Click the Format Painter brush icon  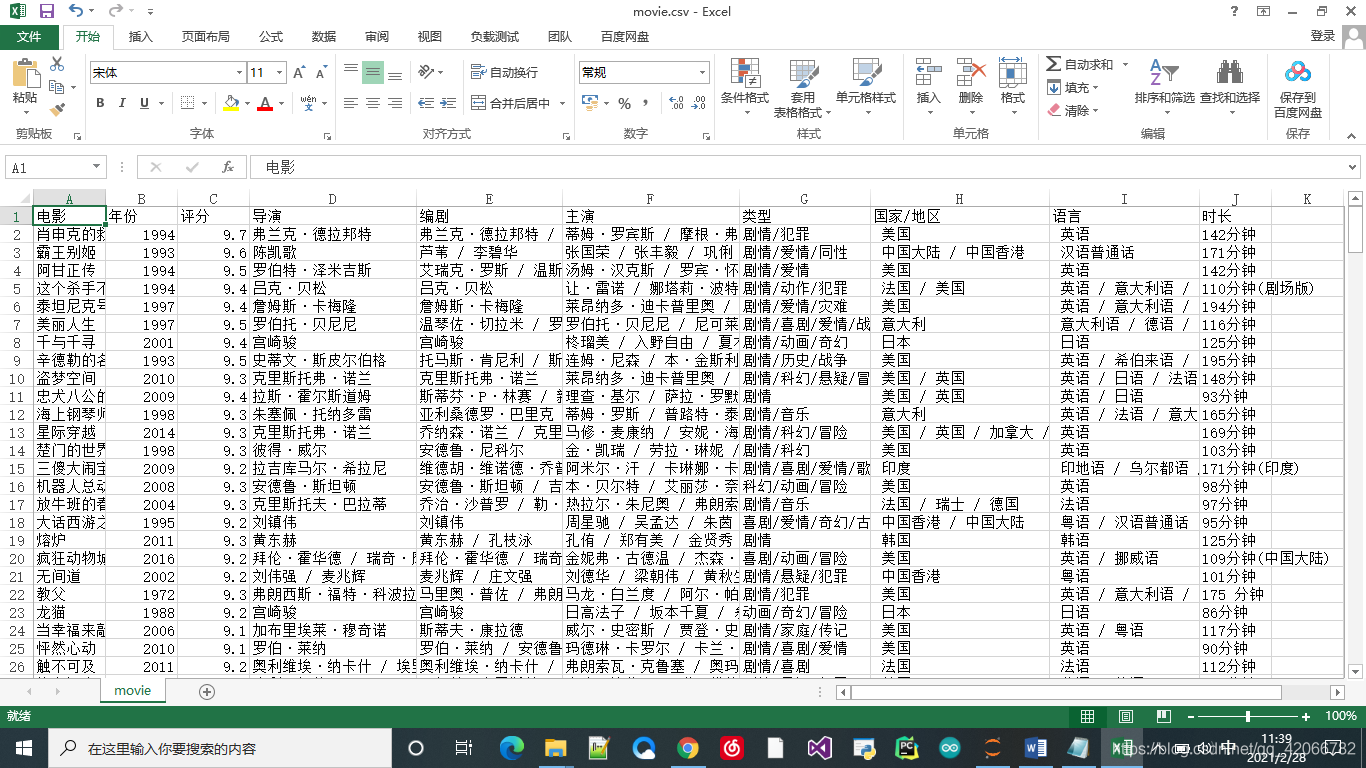point(57,109)
